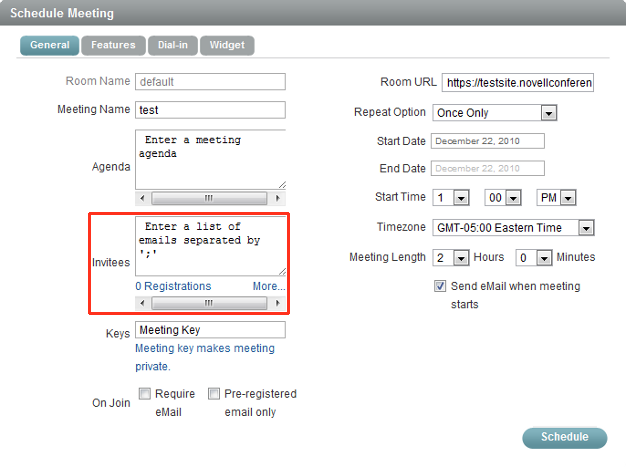Expand the Timezone dropdown
Viewport: 626px width, 467px height.
514,228
